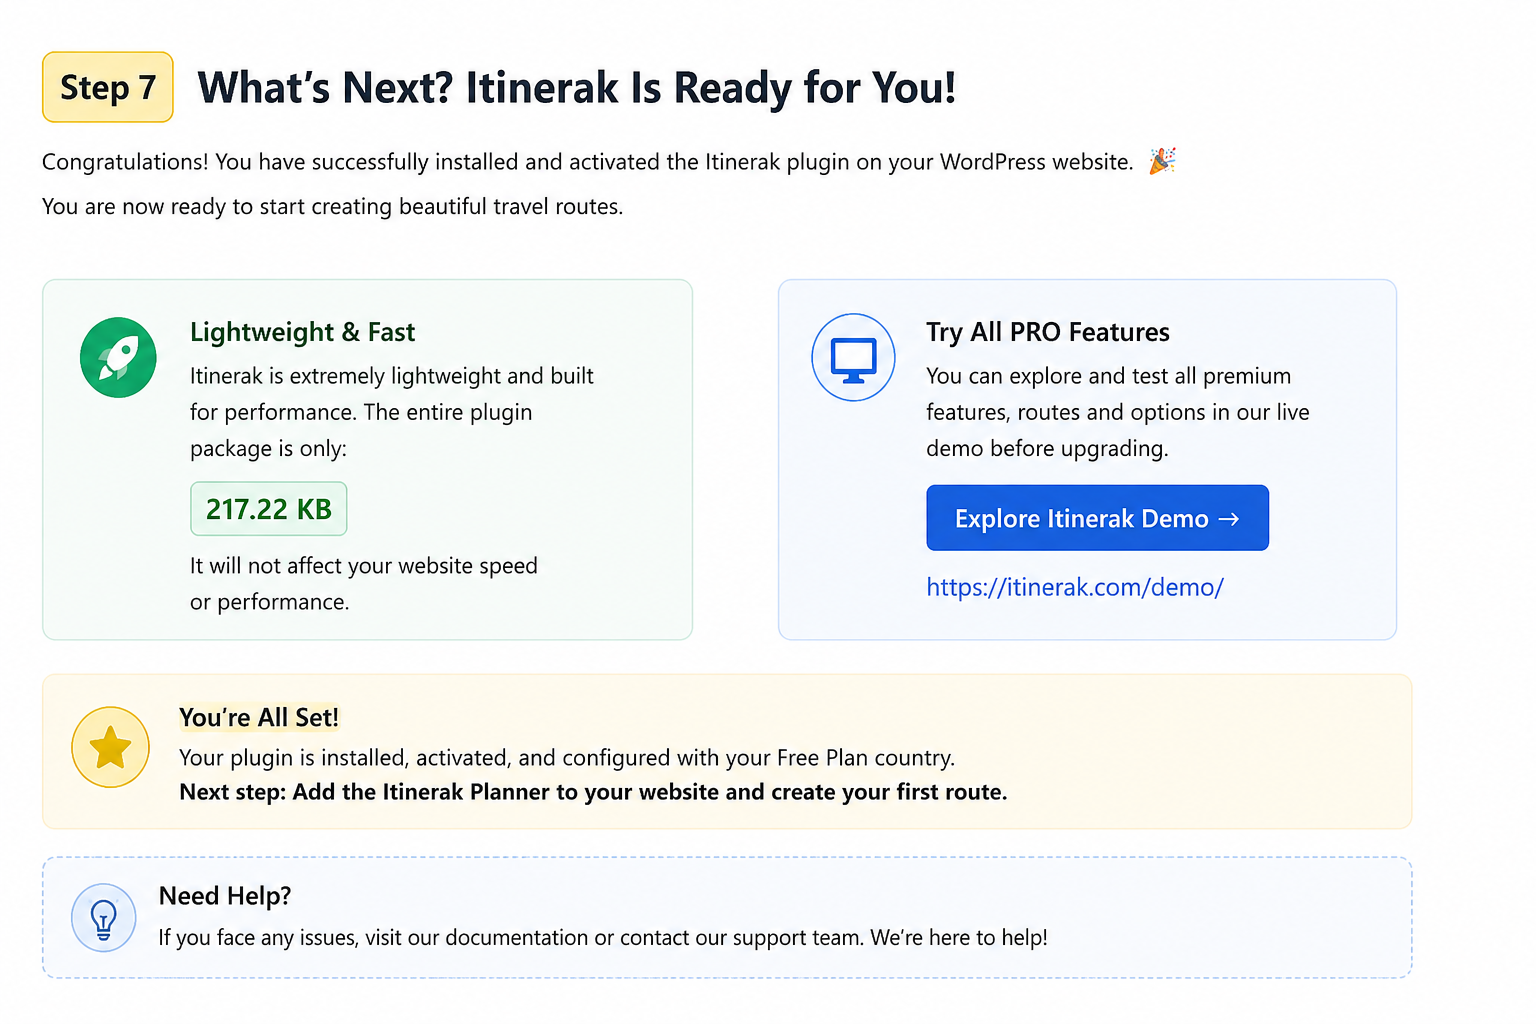Click the lightbulb help icon
Screen dimensions: 1536x1024
click(103, 918)
